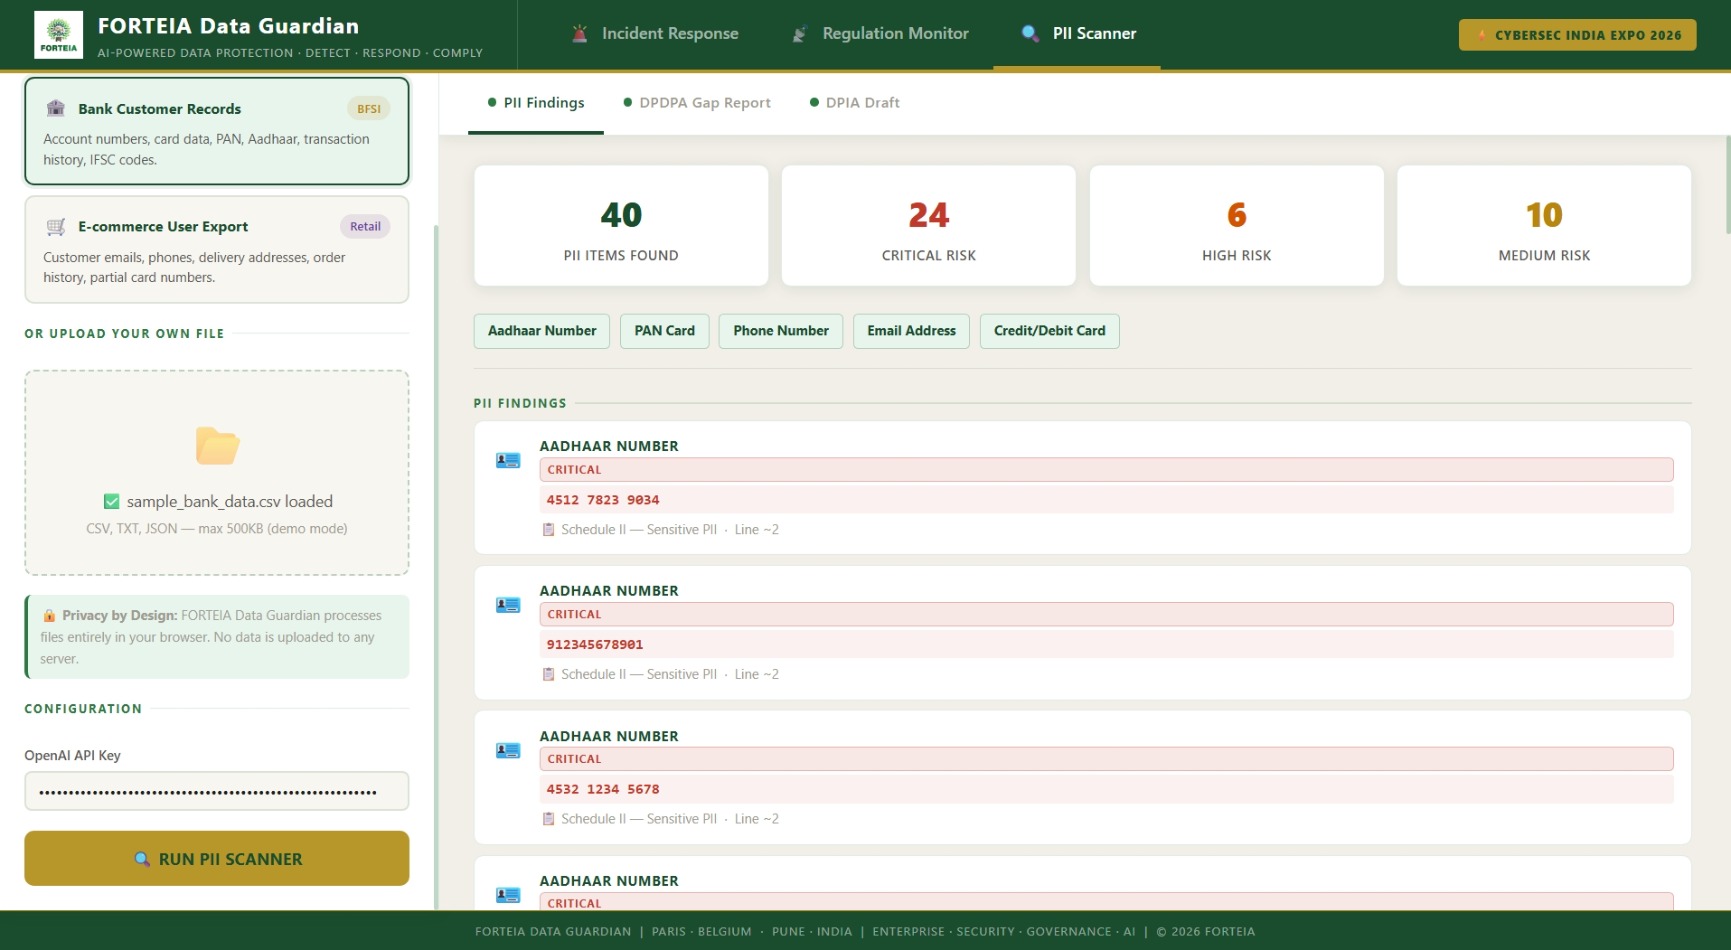Click the FORTEIA logo icon

point(58,35)
